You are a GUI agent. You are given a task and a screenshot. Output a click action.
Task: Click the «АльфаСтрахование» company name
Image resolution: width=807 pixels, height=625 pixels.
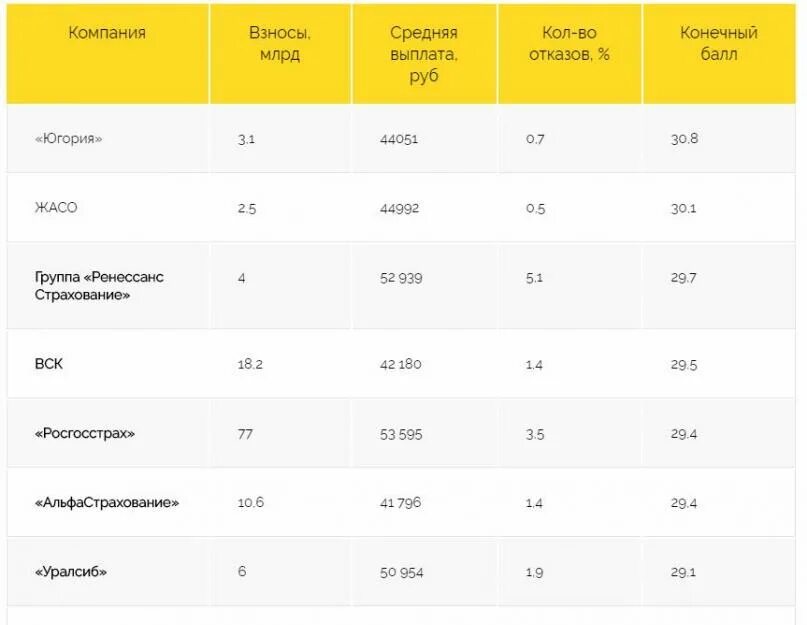pos(107,502)
